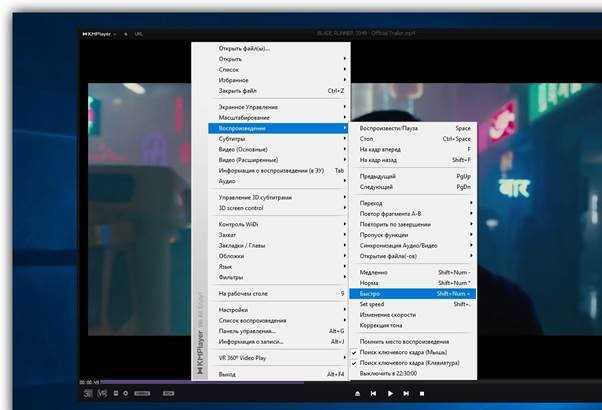Expand the Масштабирование submenu
The height and width of the screenshot is (410, 602).
coord(278,117)
